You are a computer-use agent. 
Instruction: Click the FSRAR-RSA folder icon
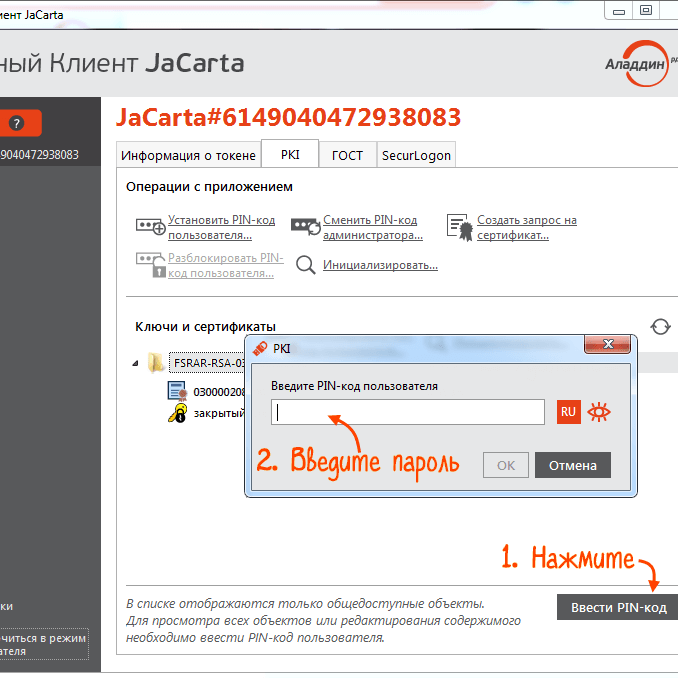click(x=155, y=362)
